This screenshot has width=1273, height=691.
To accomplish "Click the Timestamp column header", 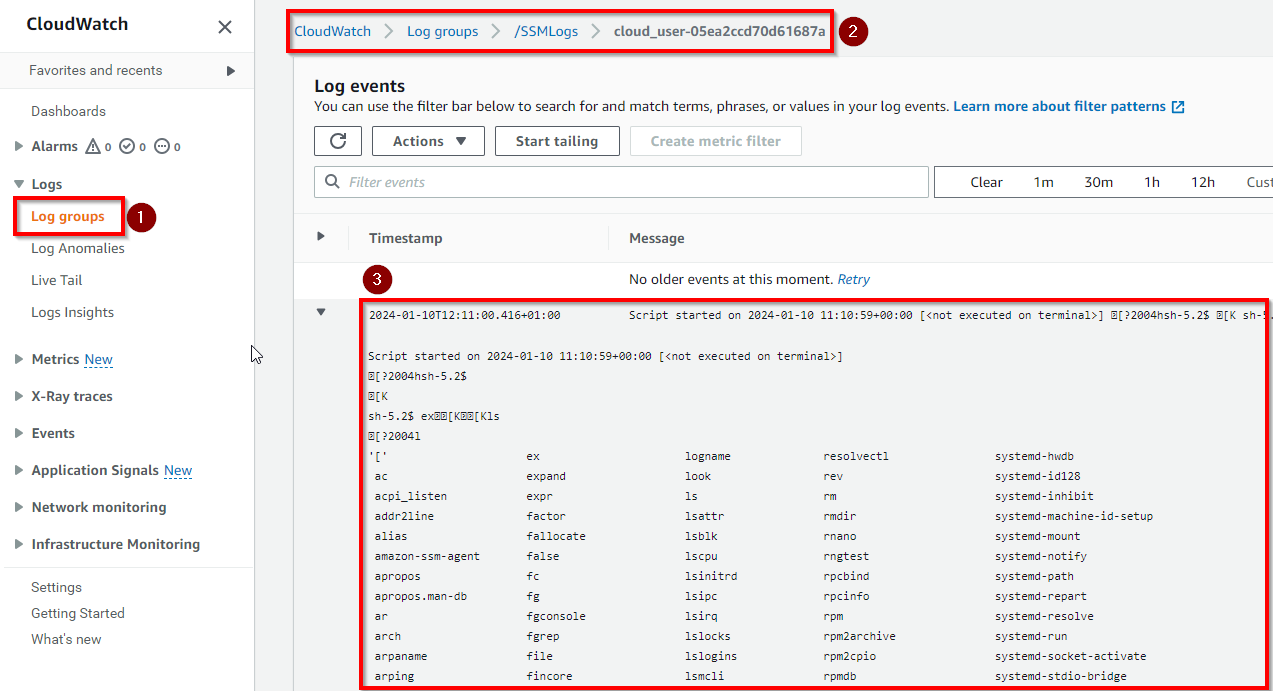I will coord(405,238).
